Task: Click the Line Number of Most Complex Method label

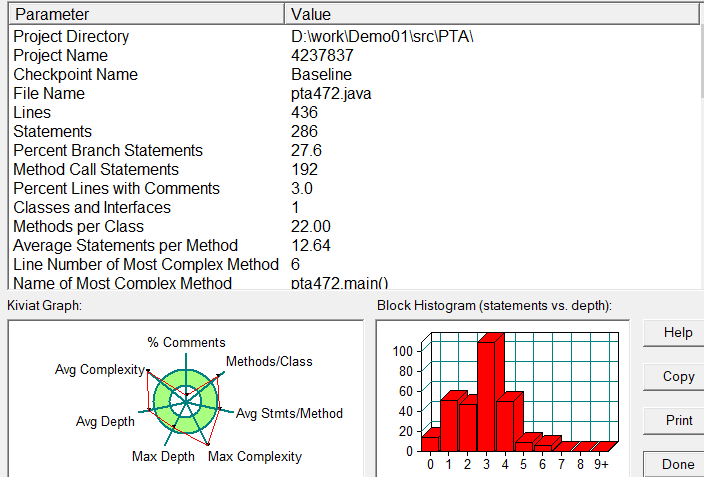Action: pyautogui.click(x=146, y=264)
